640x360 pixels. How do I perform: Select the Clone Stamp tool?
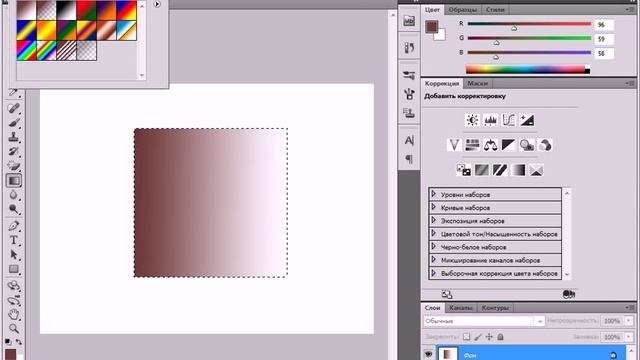13,137
